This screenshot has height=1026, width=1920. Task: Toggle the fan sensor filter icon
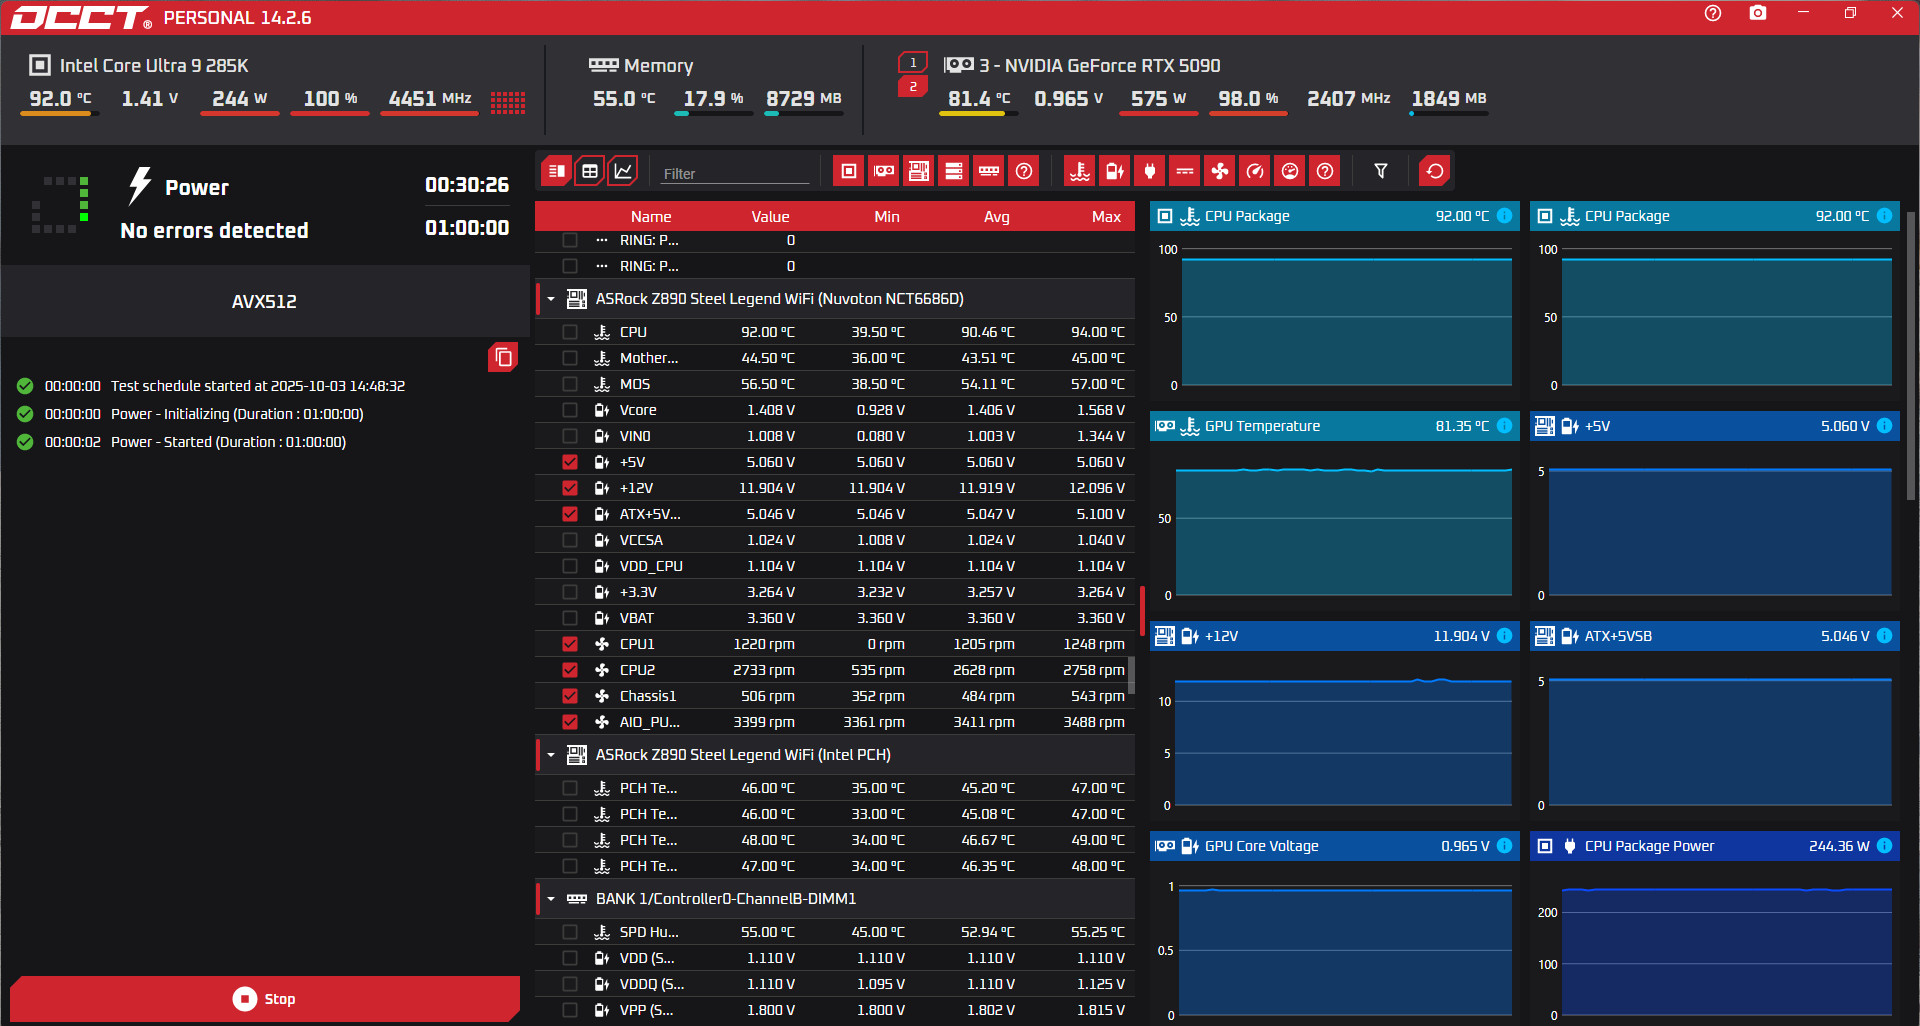click(1220, 171)
